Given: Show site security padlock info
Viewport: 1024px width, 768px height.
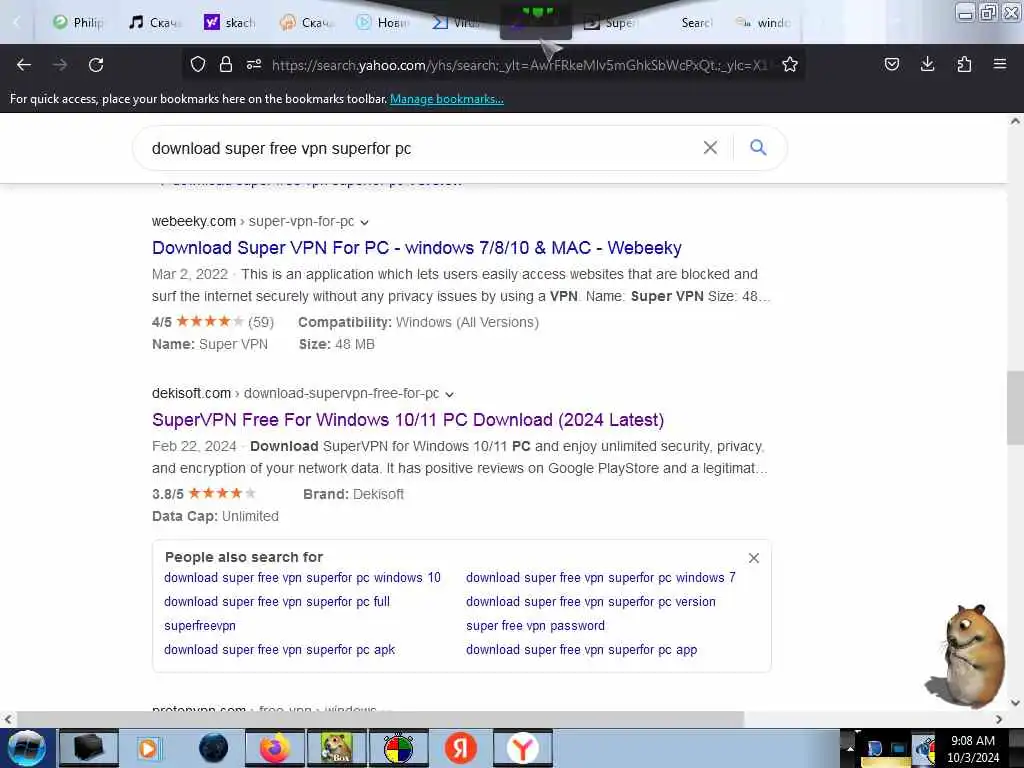Looking at the screenshot, I should [226, 64].
